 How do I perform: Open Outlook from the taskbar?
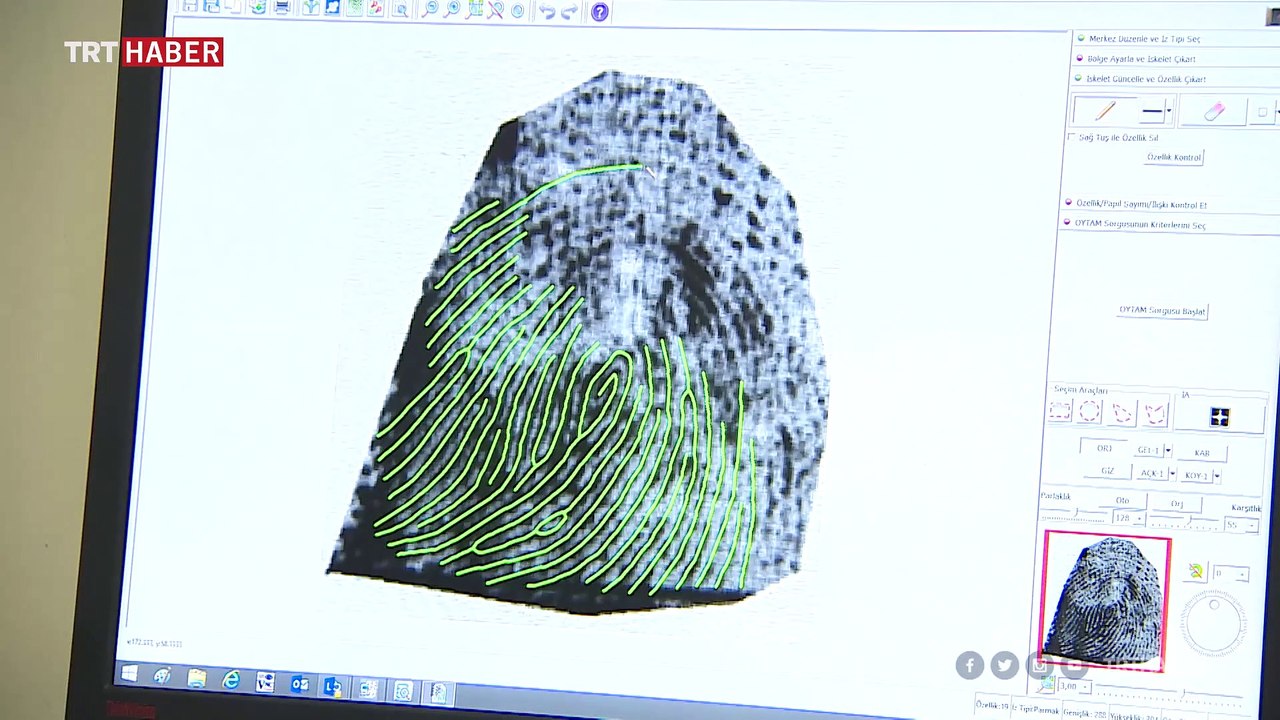[x=299, y=685]
